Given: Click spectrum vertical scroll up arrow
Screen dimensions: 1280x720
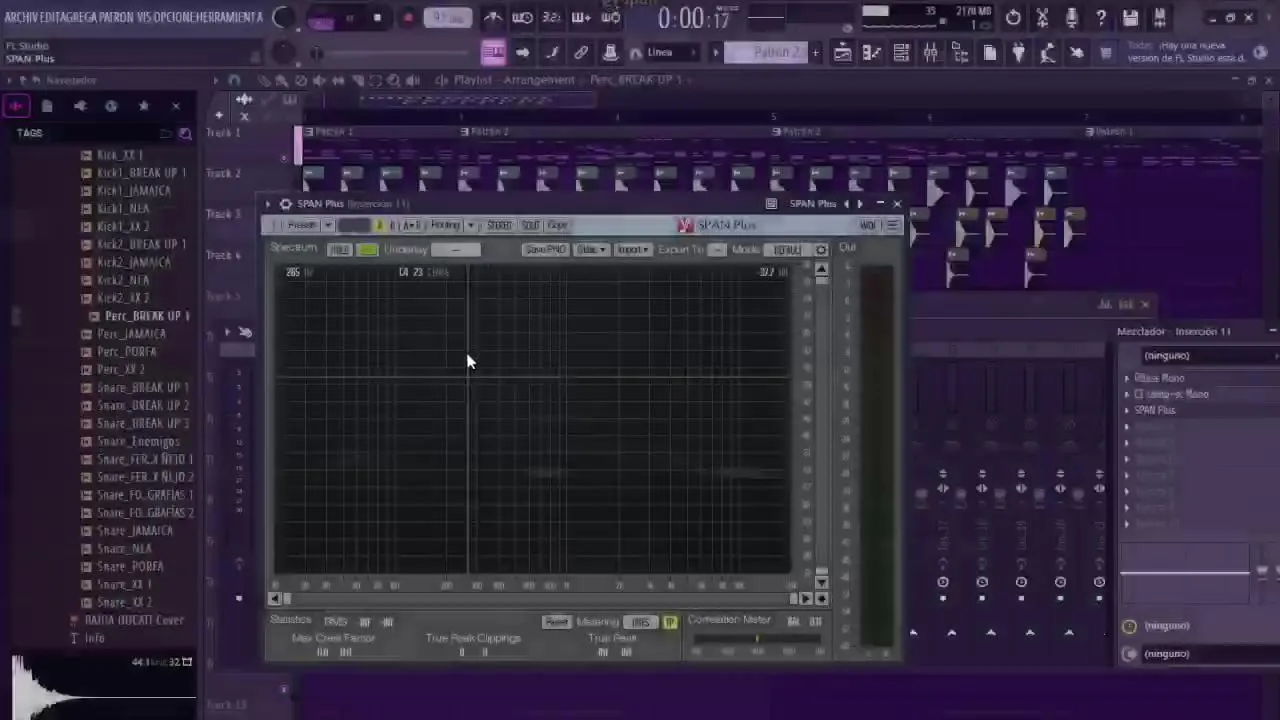Looking at the screenshot, I should [x=821, y=270].
